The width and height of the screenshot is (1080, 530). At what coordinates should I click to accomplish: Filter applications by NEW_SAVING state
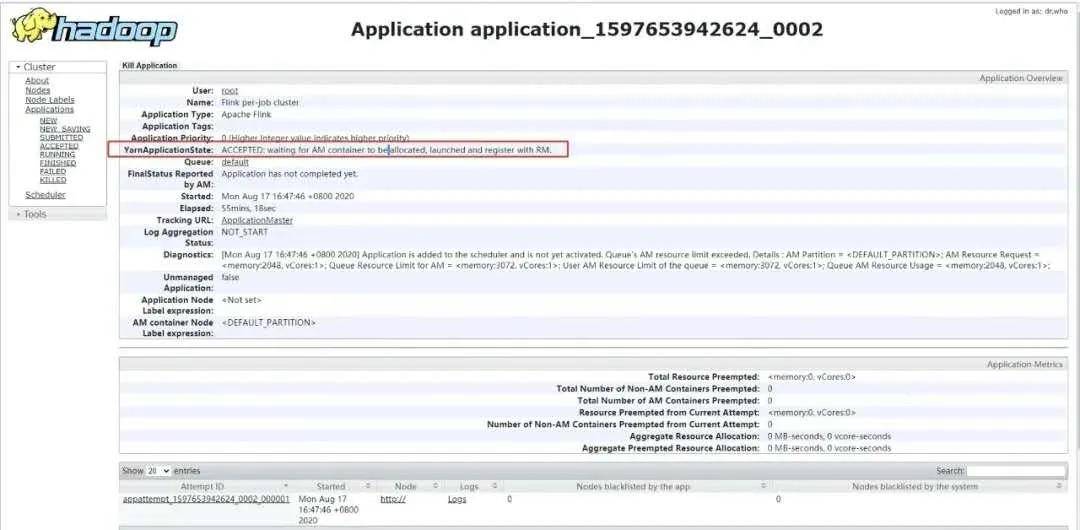click(x=65, y=129)
